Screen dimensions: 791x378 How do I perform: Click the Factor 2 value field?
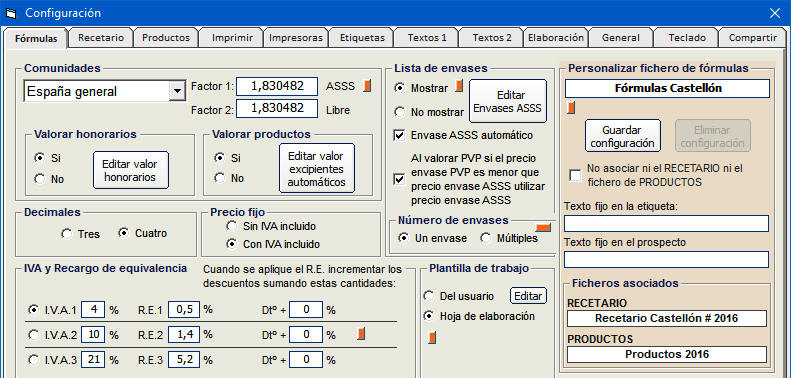277,108
